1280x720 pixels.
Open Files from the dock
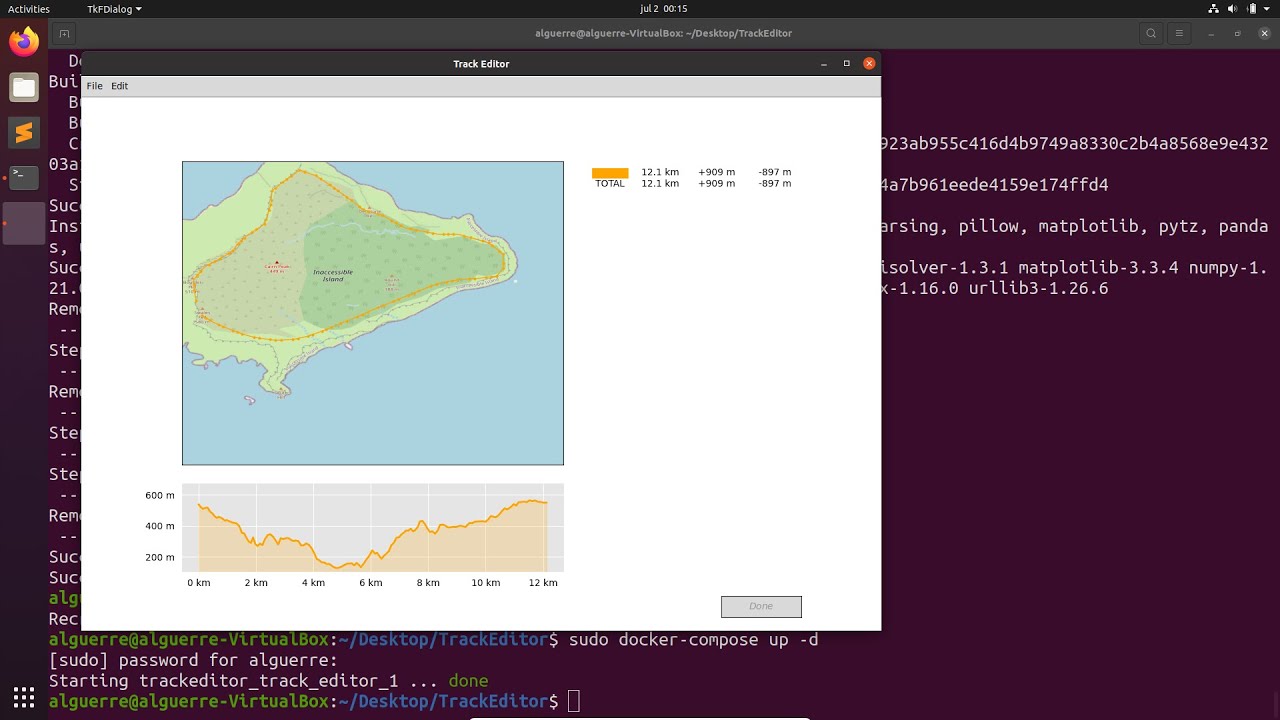[x=24, y=87]
